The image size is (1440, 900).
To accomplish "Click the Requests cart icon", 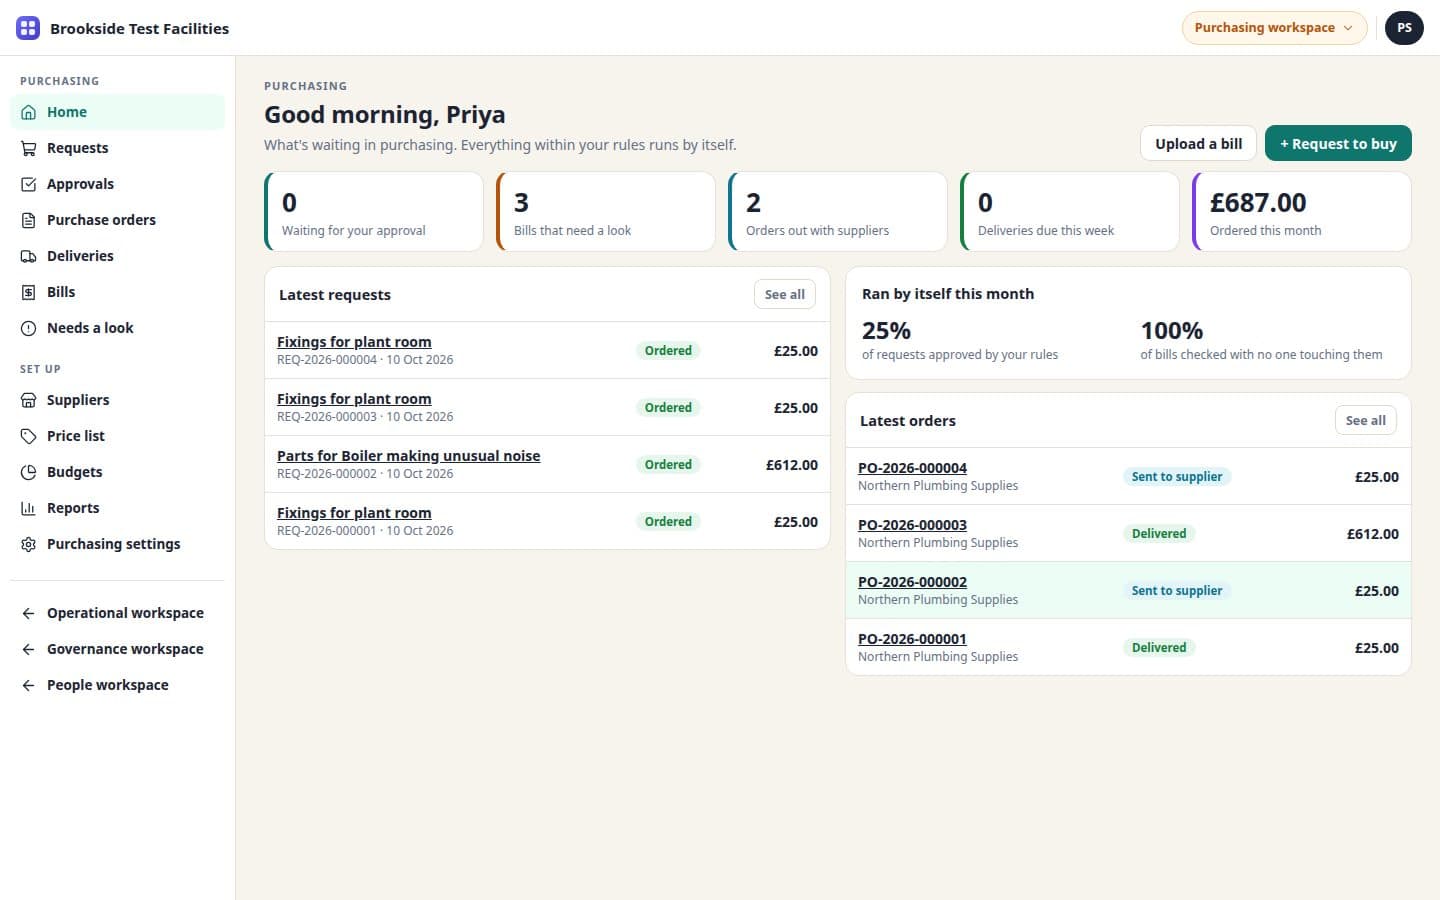I will (29, 148).
